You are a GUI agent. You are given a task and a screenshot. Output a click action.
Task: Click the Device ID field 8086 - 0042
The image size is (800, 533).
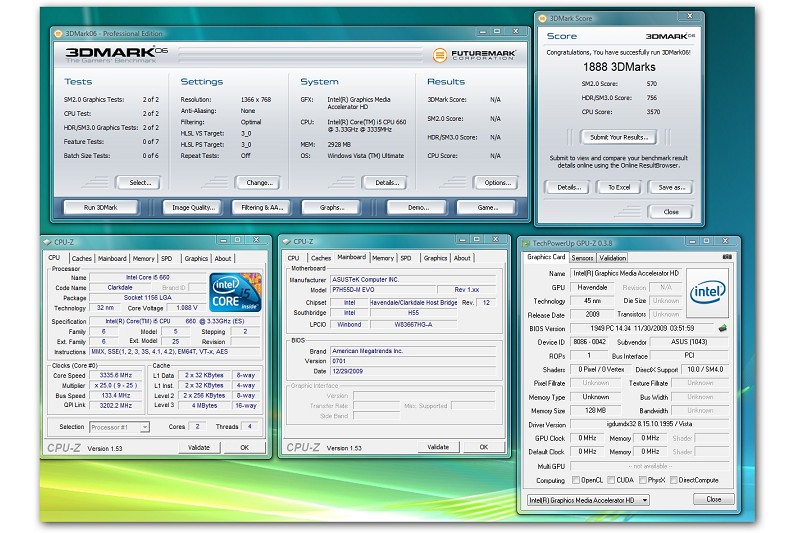click(x=589, y=342)
